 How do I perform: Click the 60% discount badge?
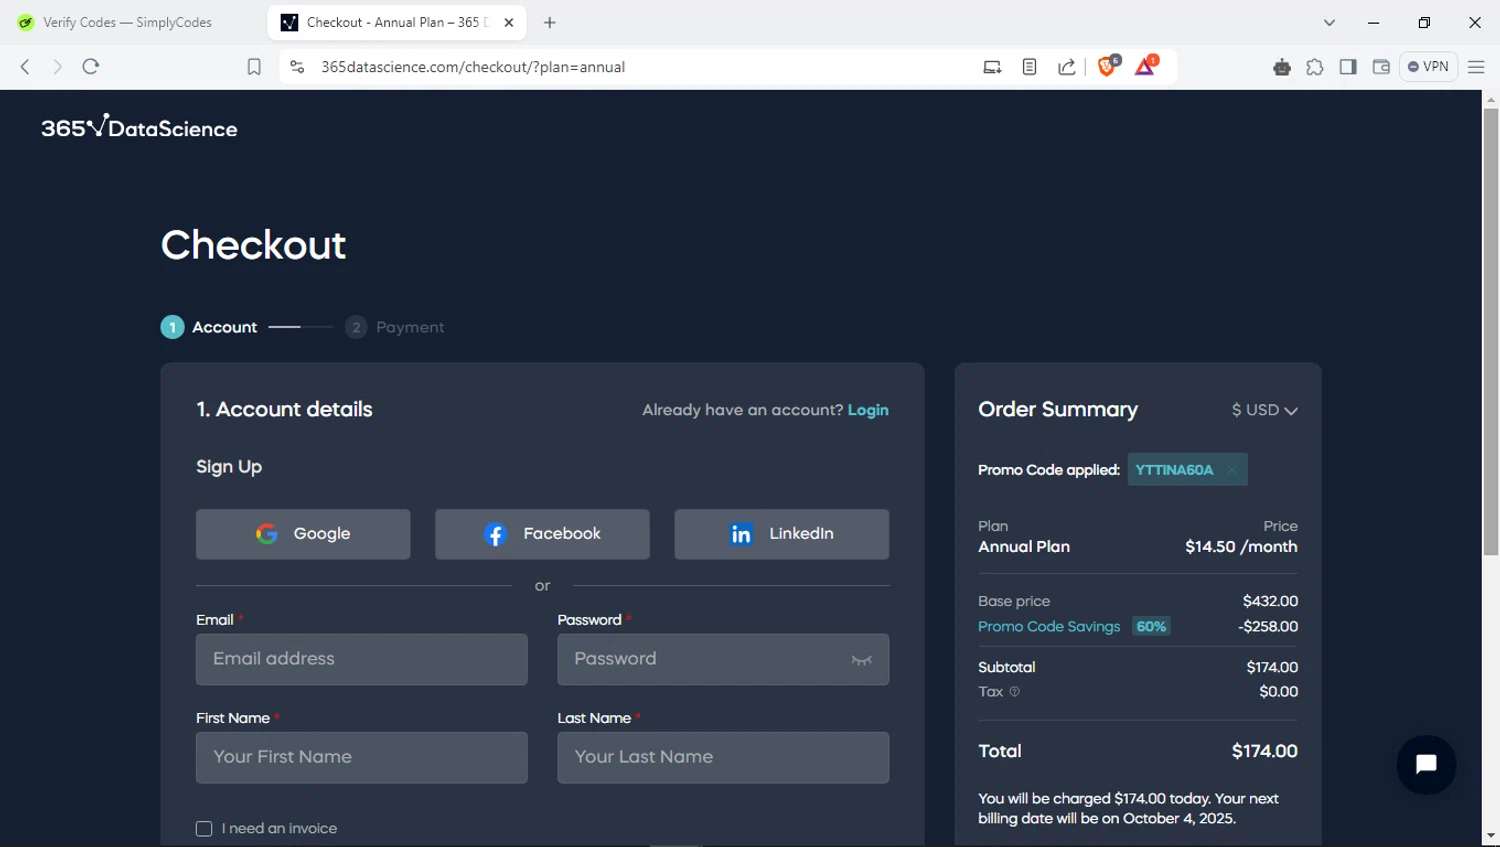[x=1151, y=627]
